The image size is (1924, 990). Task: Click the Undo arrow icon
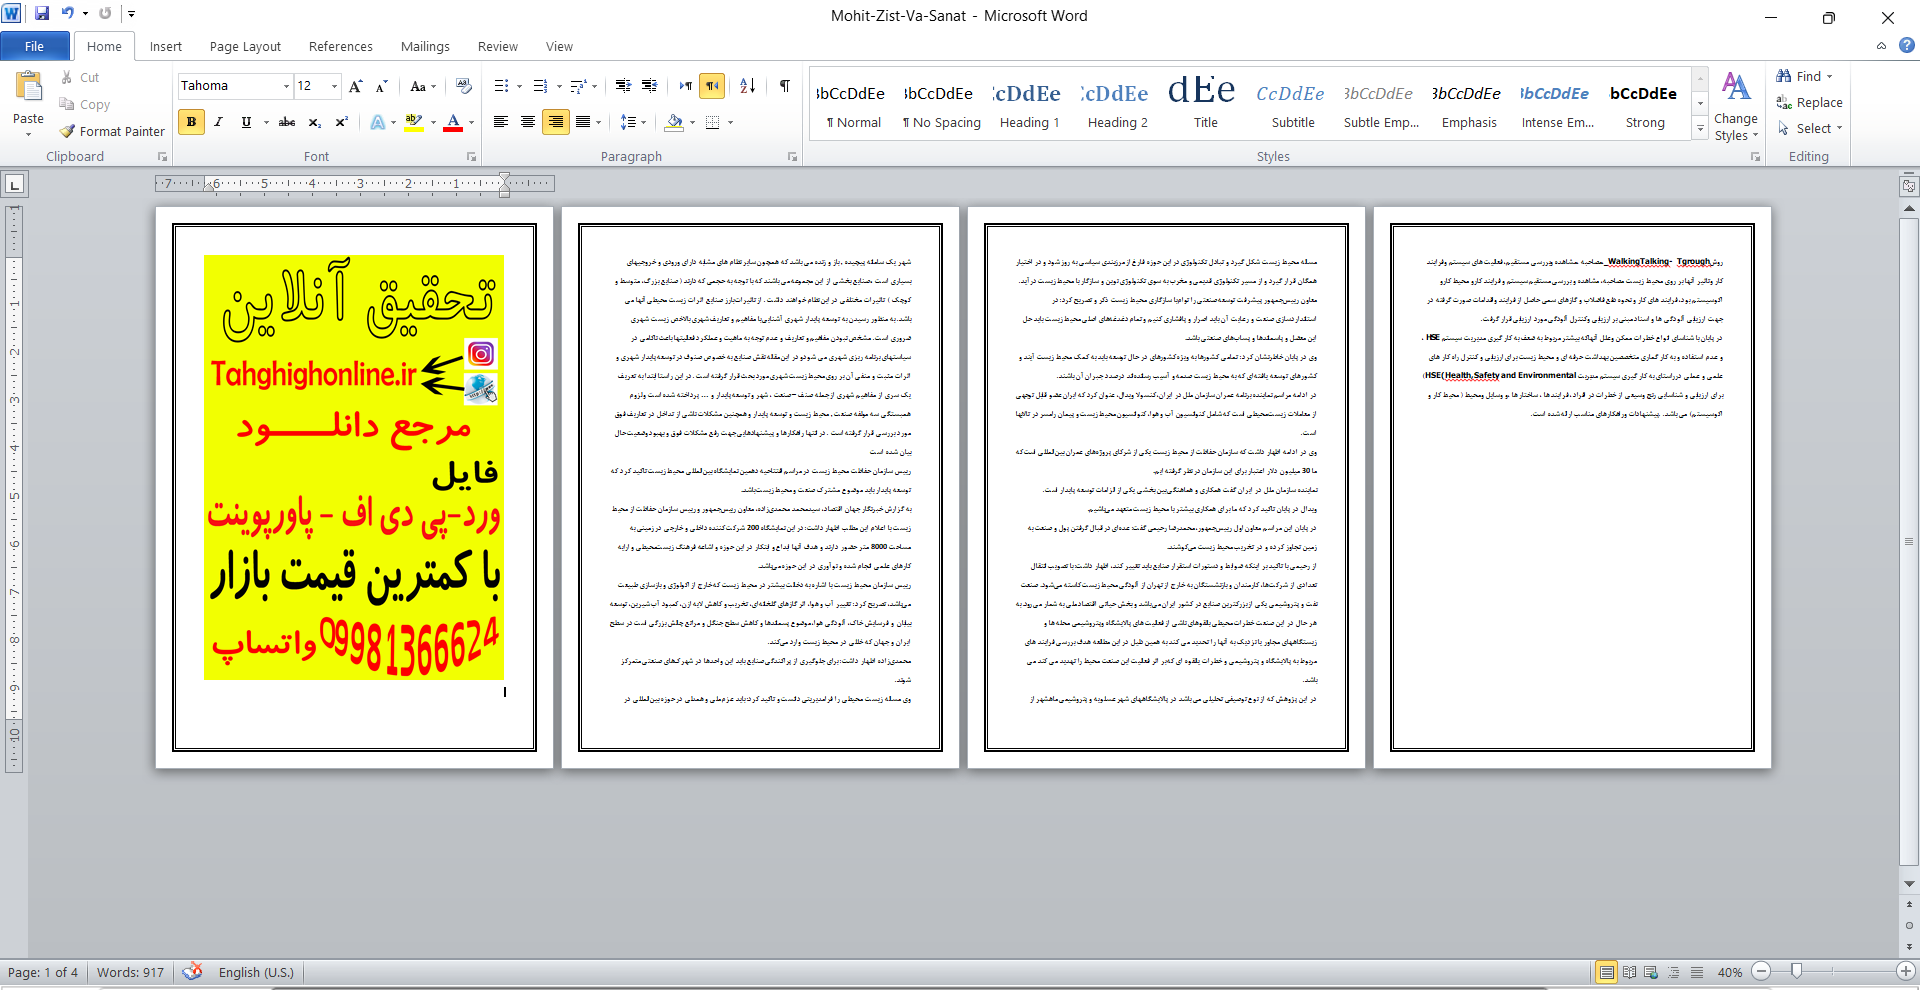click(x=68, y=14)
